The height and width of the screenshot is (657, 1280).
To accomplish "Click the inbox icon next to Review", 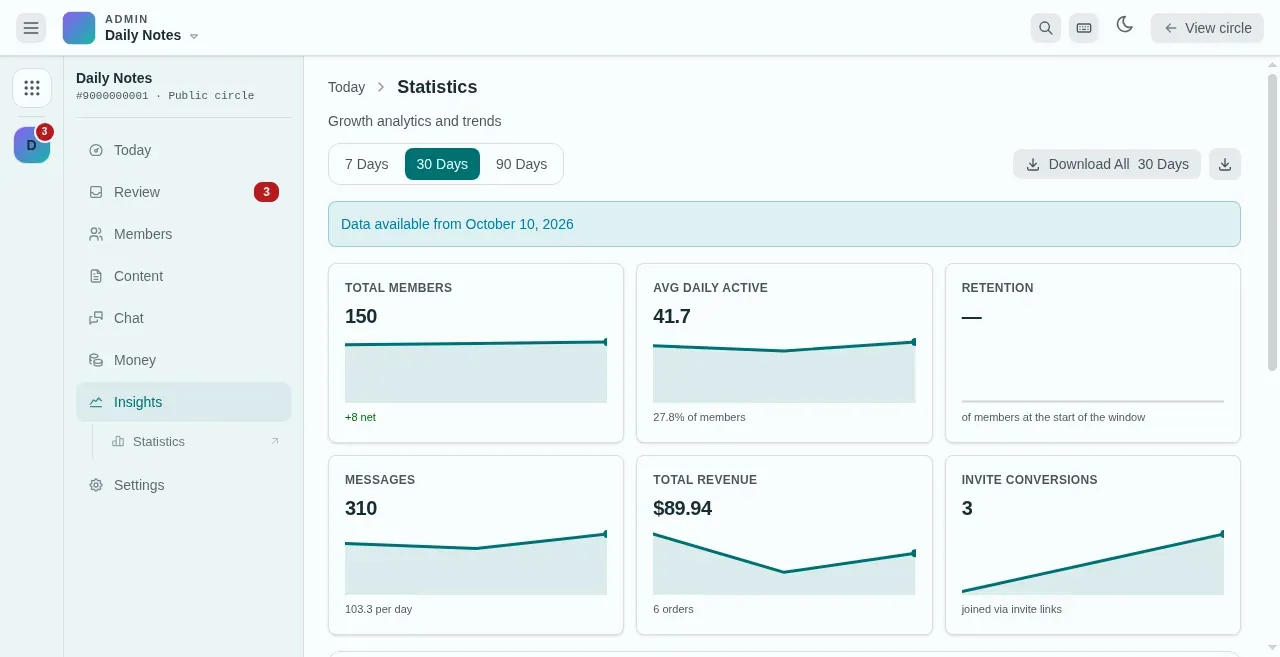I will coord(96,192).
